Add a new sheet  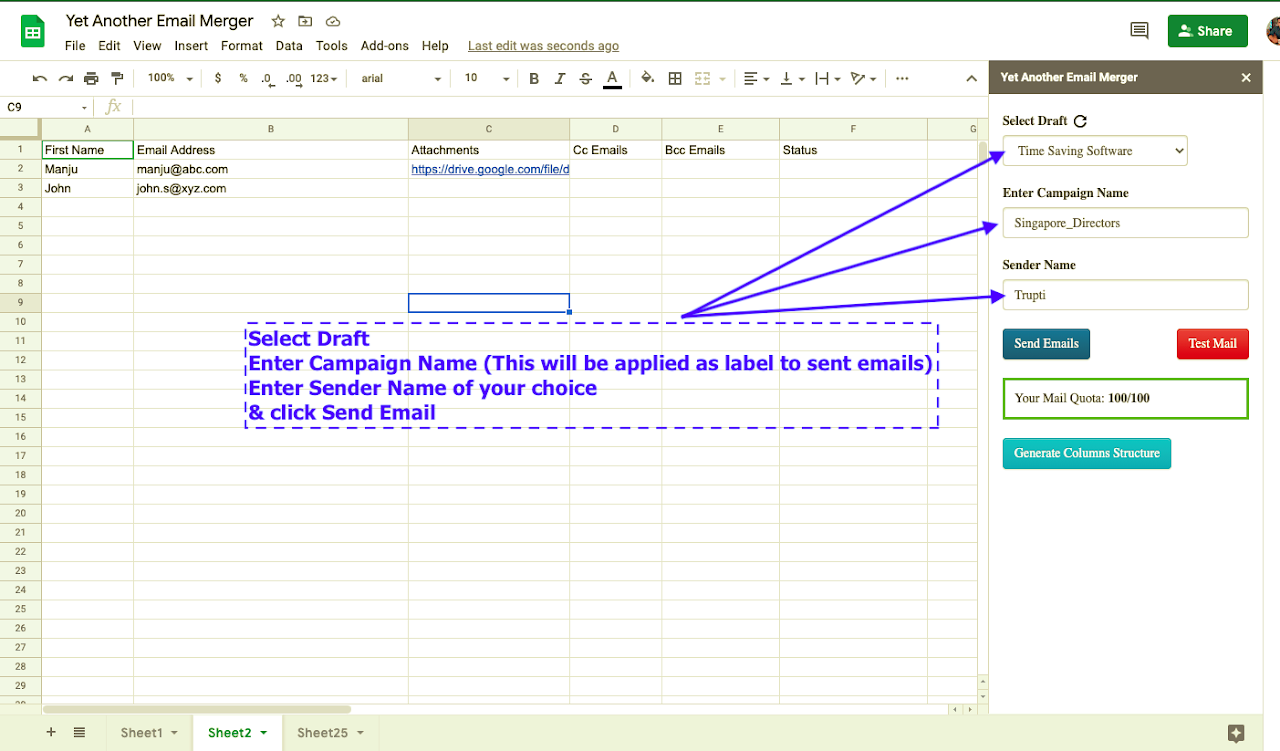click(51, 732)
